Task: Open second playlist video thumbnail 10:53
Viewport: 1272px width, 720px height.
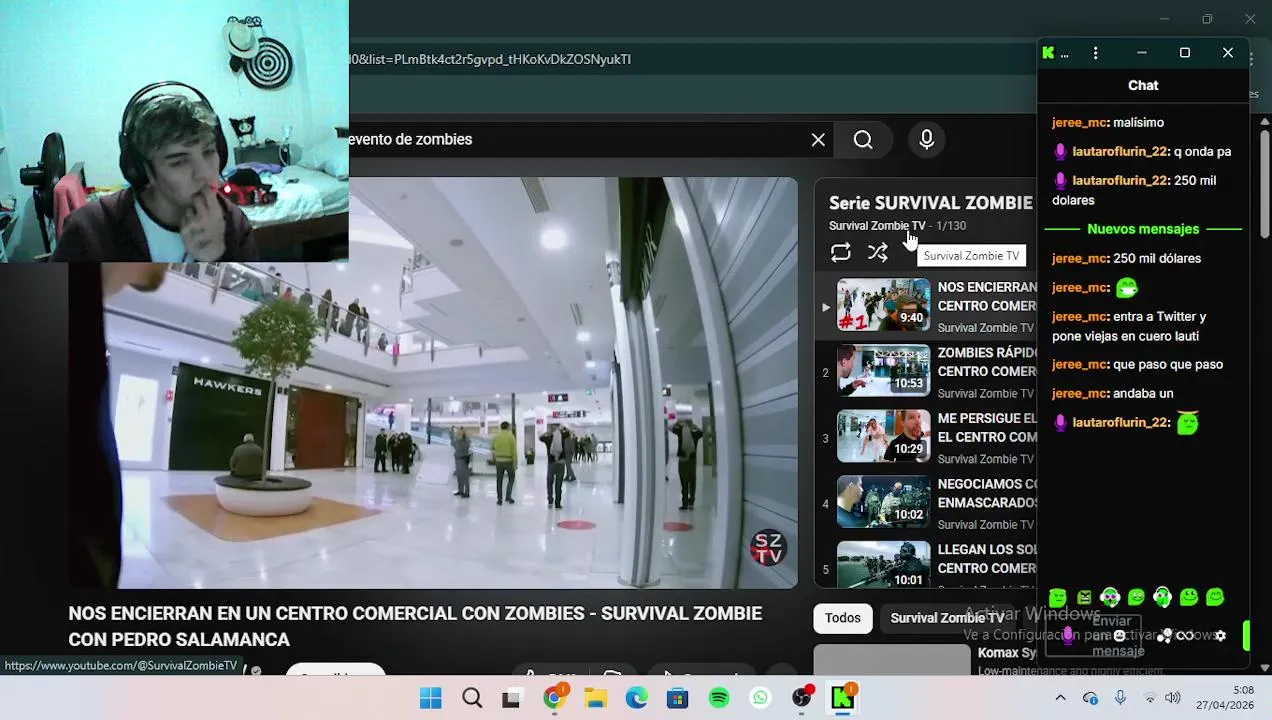Action: point(883,370)
